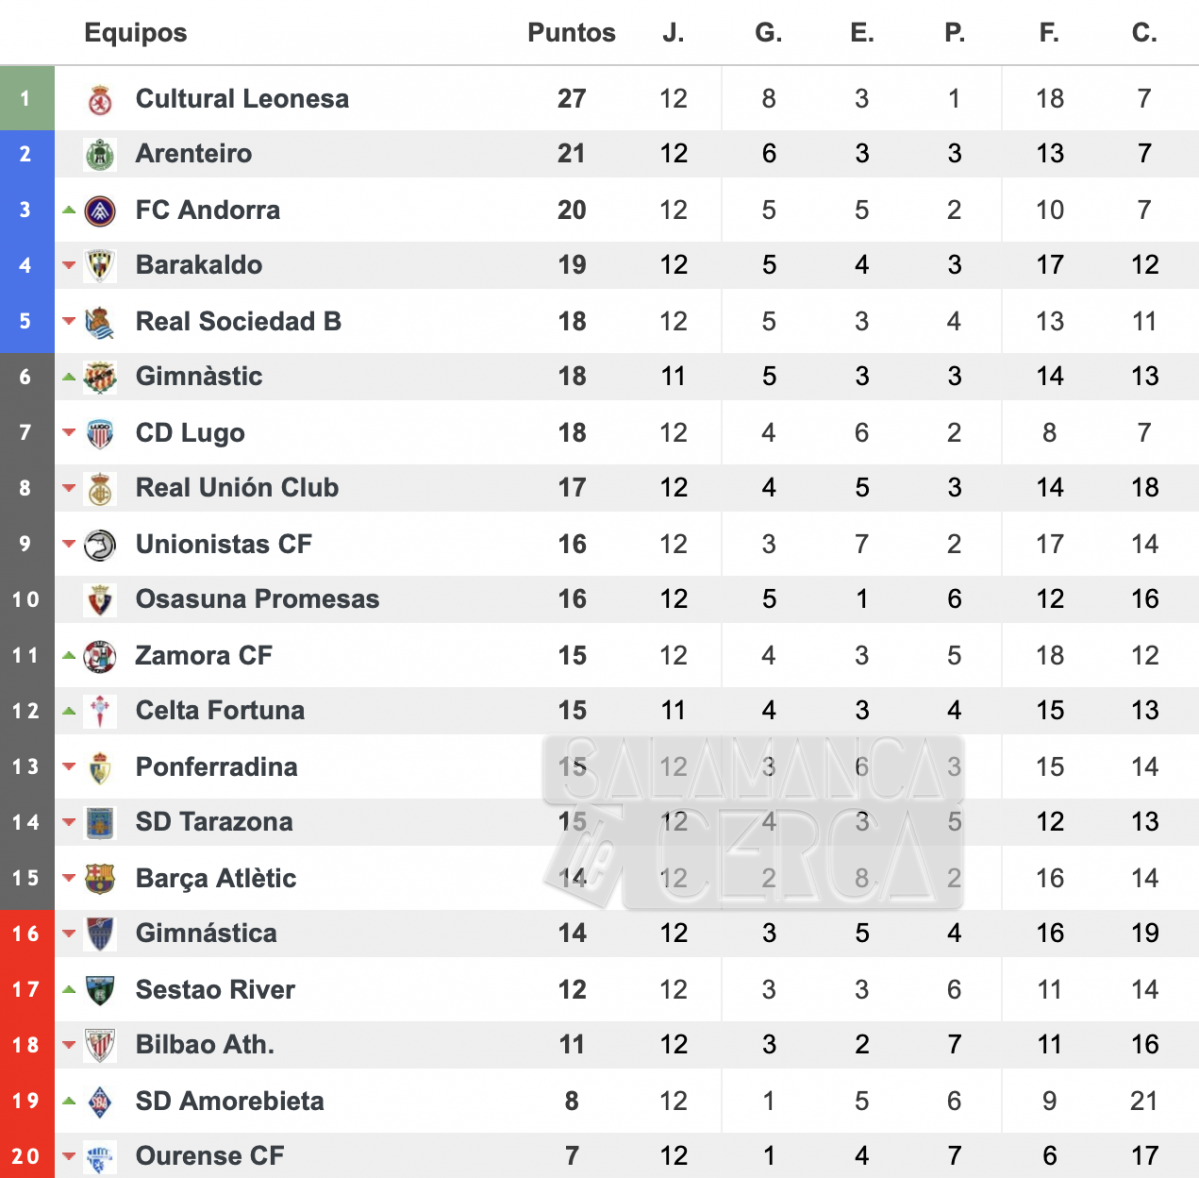Click the Cultural Leonesa club crest

point(99,99)
